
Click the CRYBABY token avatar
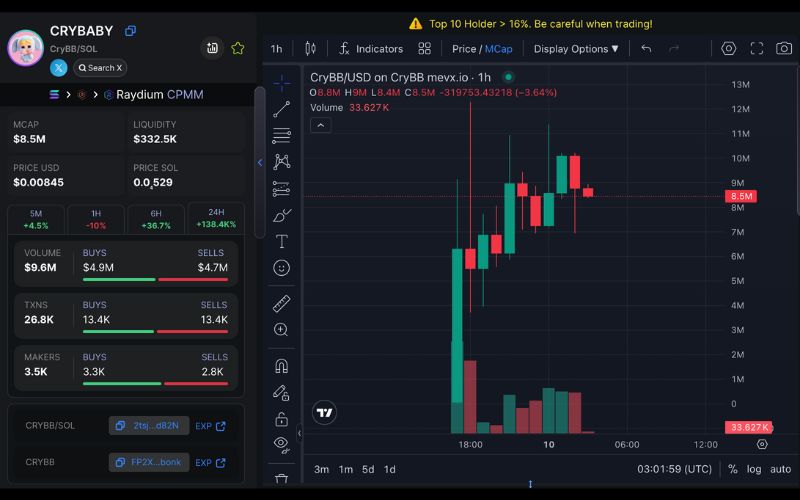[x=26, y=48]
